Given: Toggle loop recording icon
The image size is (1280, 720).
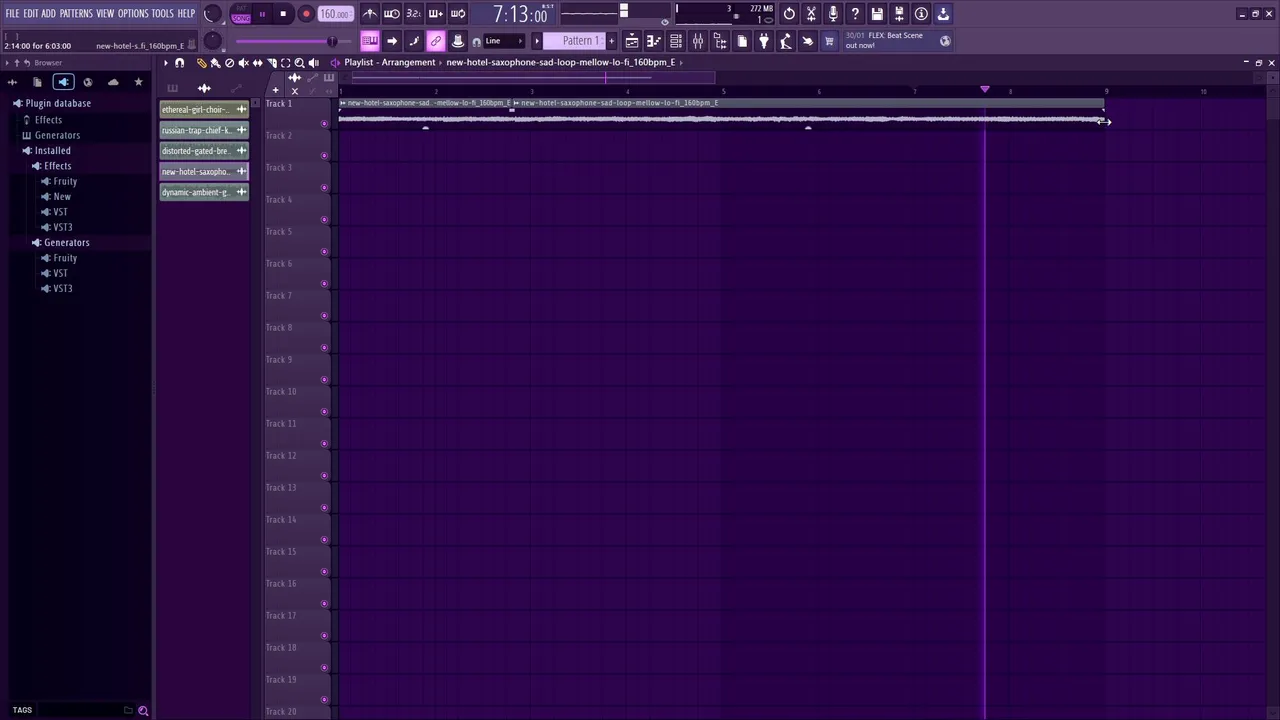Looking at the screenshot, I should 458,14.
